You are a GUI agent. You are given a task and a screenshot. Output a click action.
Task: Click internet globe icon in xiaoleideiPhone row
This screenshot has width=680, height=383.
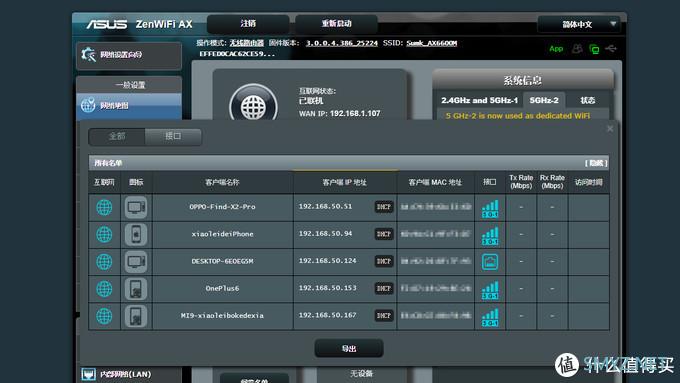point(104,235)
